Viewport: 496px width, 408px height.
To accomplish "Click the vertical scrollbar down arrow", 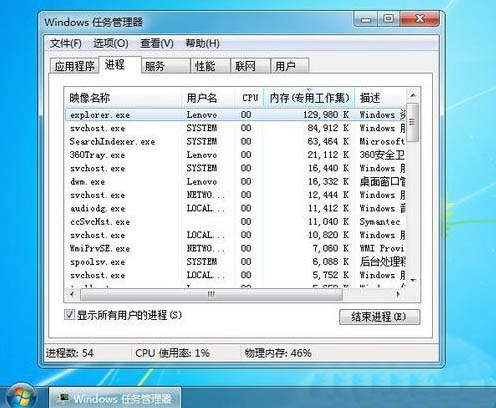I will [413, 280].
